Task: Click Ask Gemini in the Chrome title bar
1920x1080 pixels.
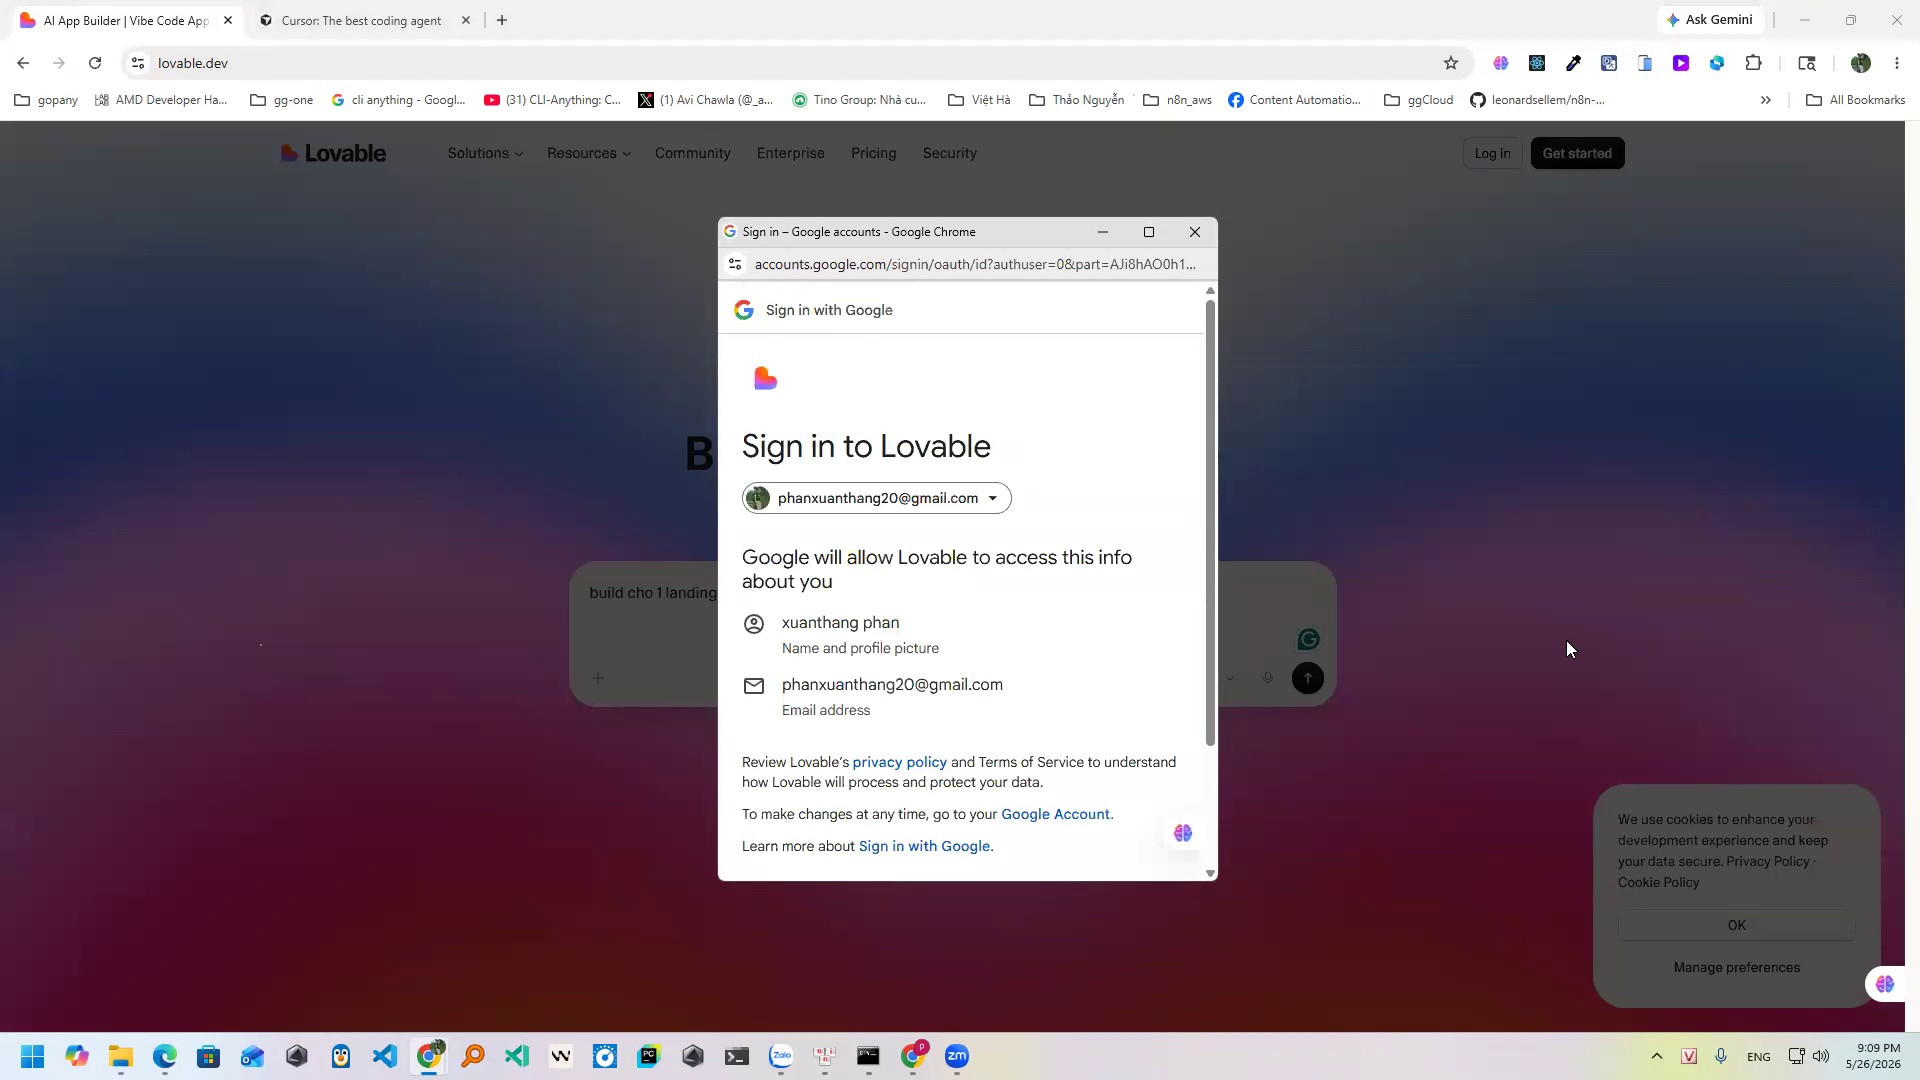Action: coord(1710,20)
